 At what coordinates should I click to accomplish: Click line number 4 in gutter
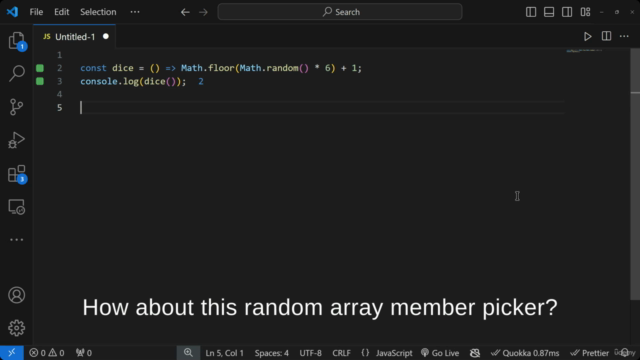(x=60, y=94)
